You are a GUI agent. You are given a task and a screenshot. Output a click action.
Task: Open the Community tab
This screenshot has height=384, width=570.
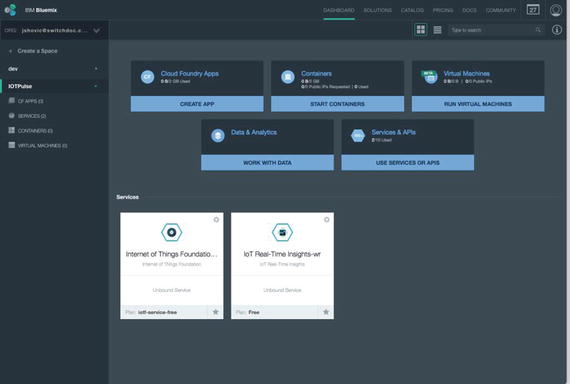coord(501,11)
